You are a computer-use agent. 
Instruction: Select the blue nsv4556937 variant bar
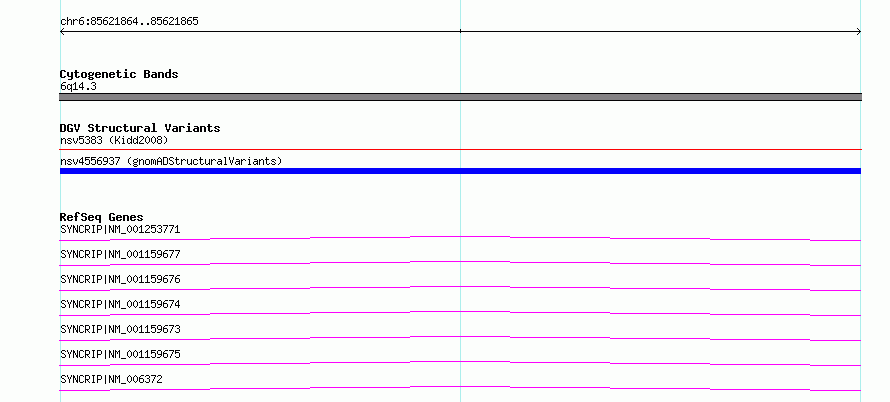coord(460,171)
